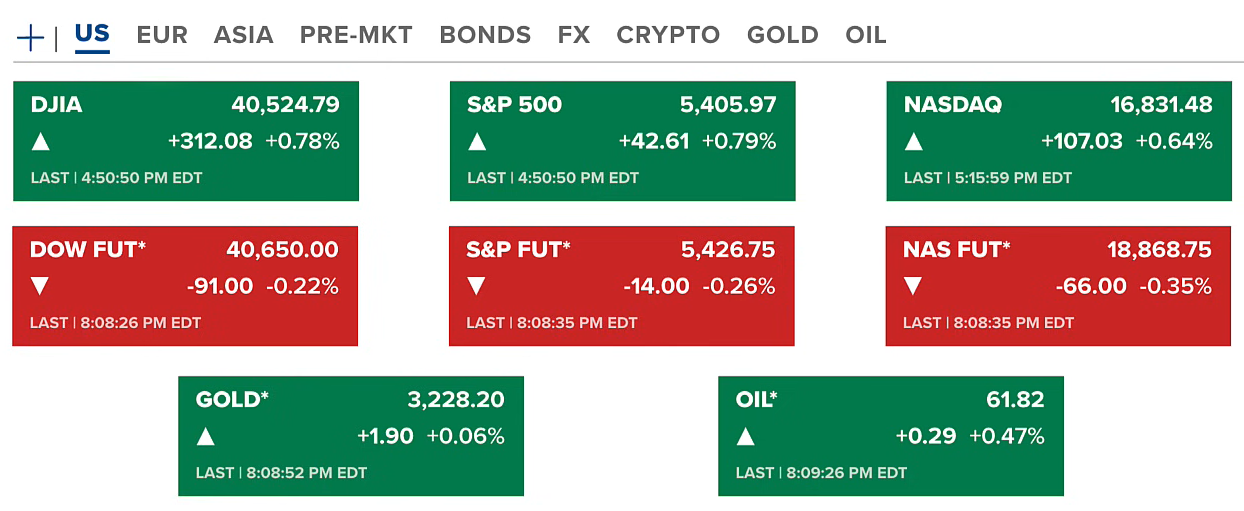
Task: Open the DJIA quote name link
Action: click(57, 105)
